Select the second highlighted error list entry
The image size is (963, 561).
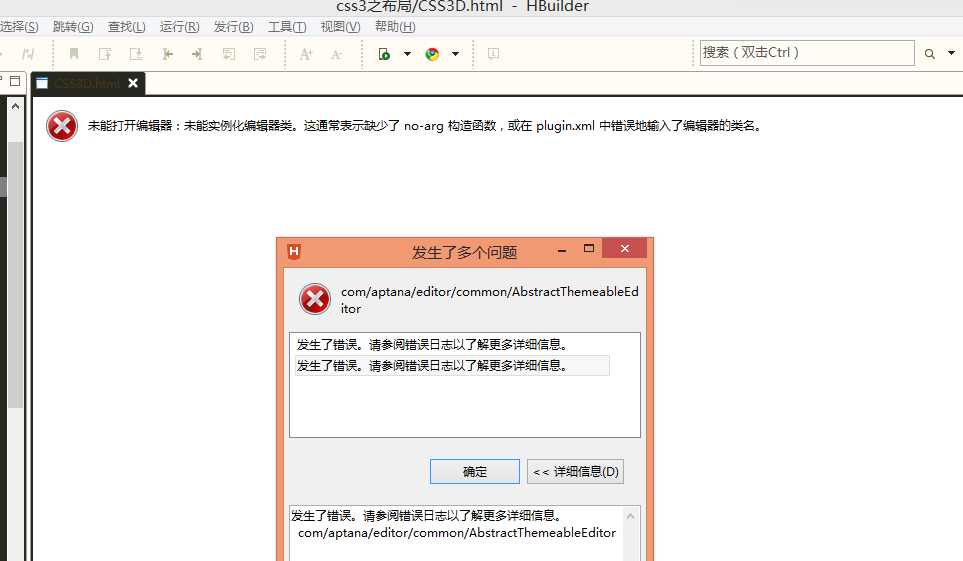pyautogui.click(x=453, y=366)
